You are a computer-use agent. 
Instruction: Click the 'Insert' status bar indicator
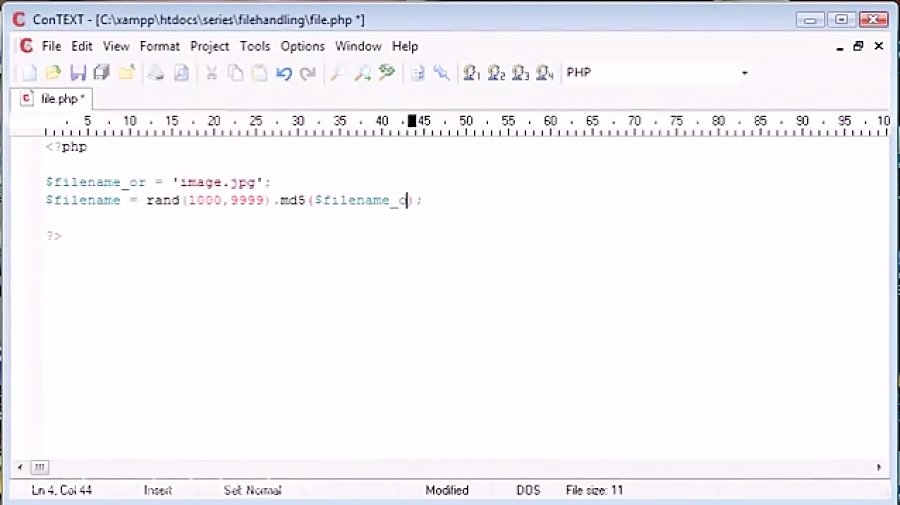(x=158, y=490)
